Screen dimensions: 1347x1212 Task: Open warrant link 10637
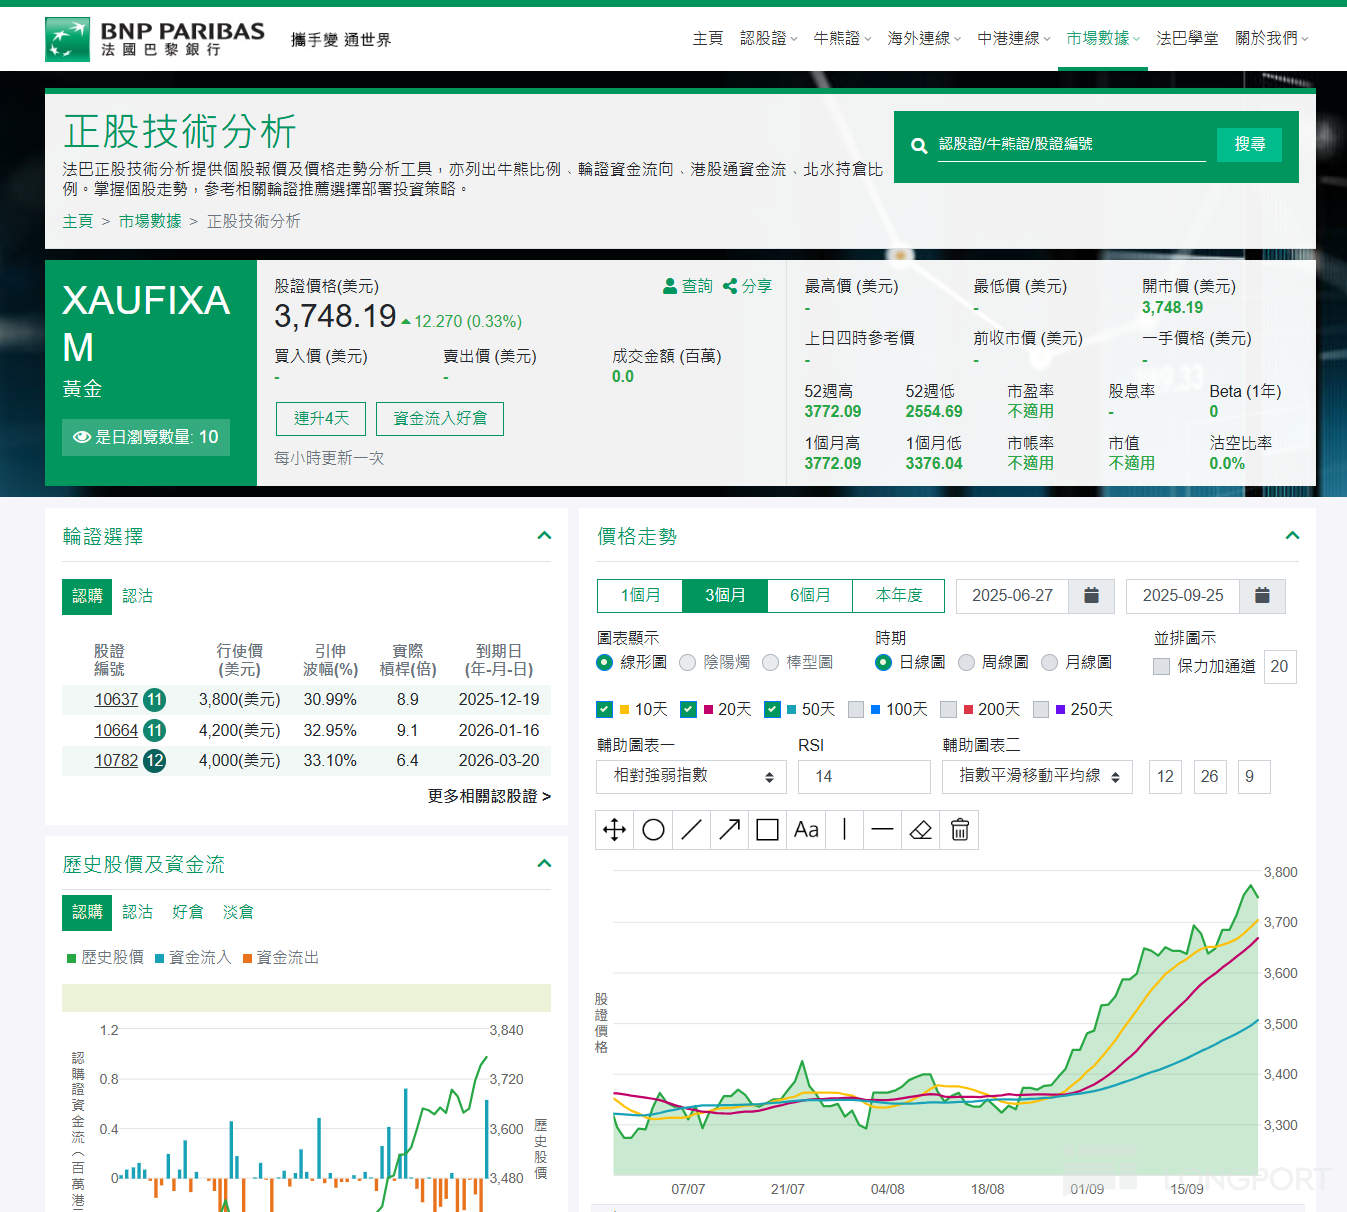coord(116,700)
